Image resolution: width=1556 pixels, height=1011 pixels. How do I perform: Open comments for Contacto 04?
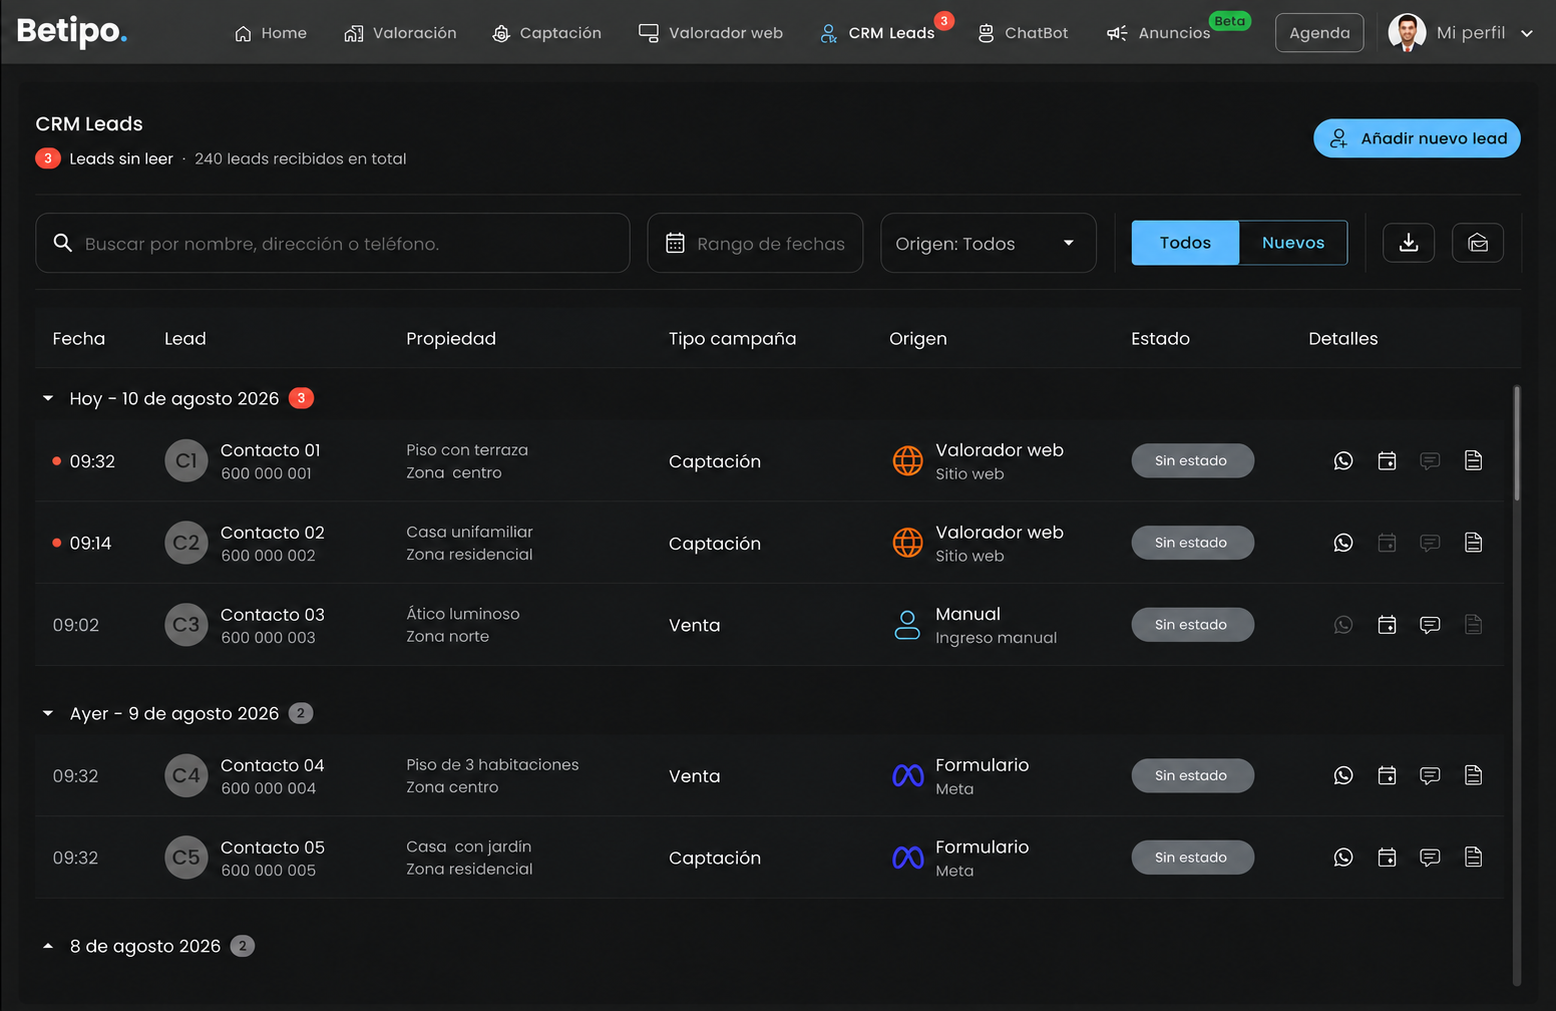1430,776
